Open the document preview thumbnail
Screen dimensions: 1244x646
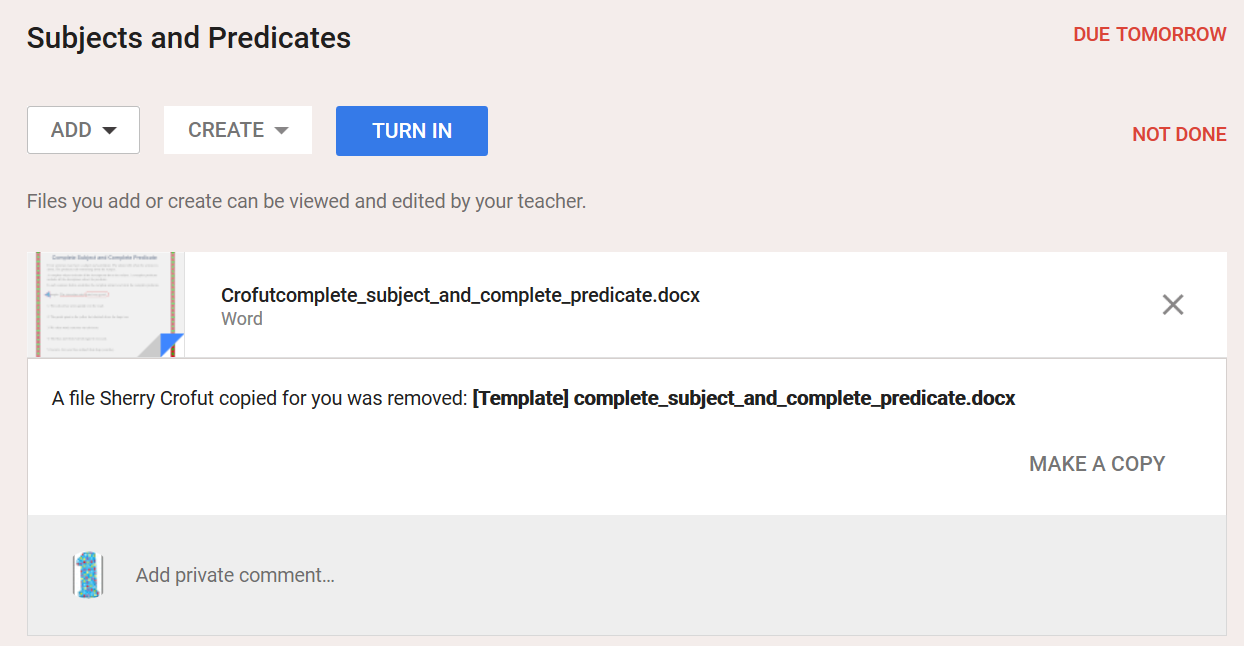click(x=106, y=304)
